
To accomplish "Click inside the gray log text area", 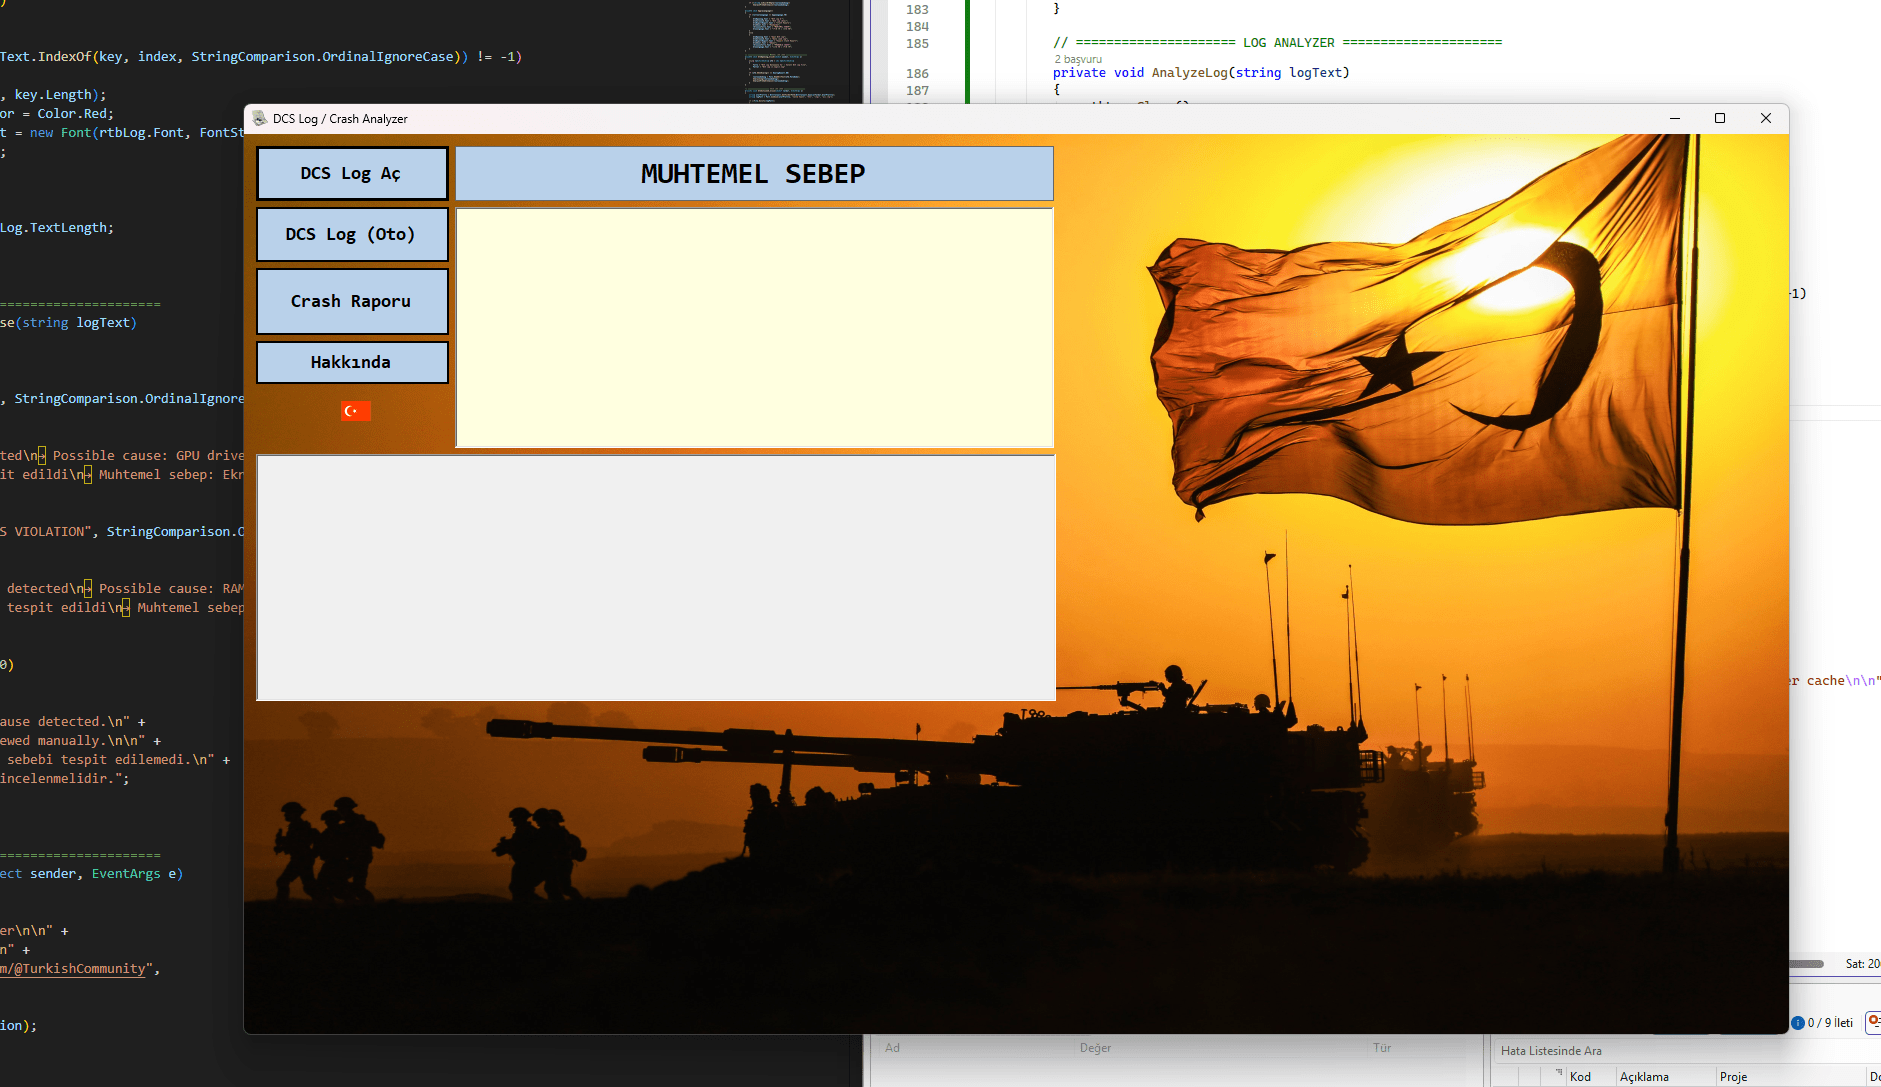I will [655, 577].
